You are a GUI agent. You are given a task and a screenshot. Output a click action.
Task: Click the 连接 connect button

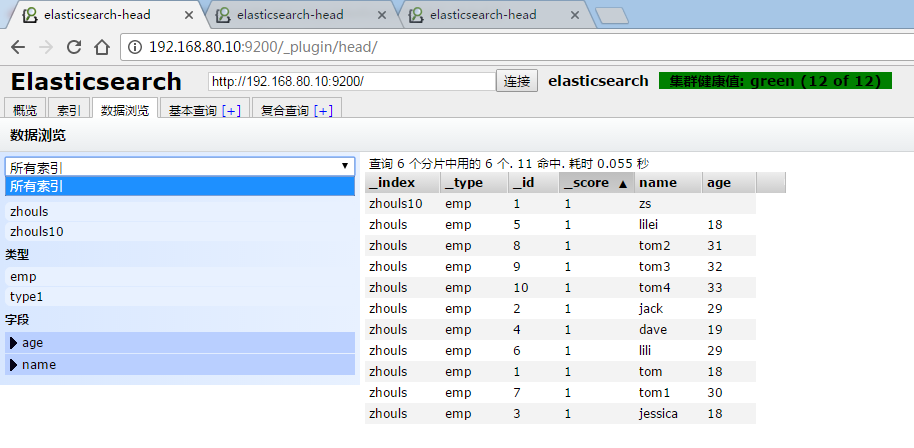point(517,81)
